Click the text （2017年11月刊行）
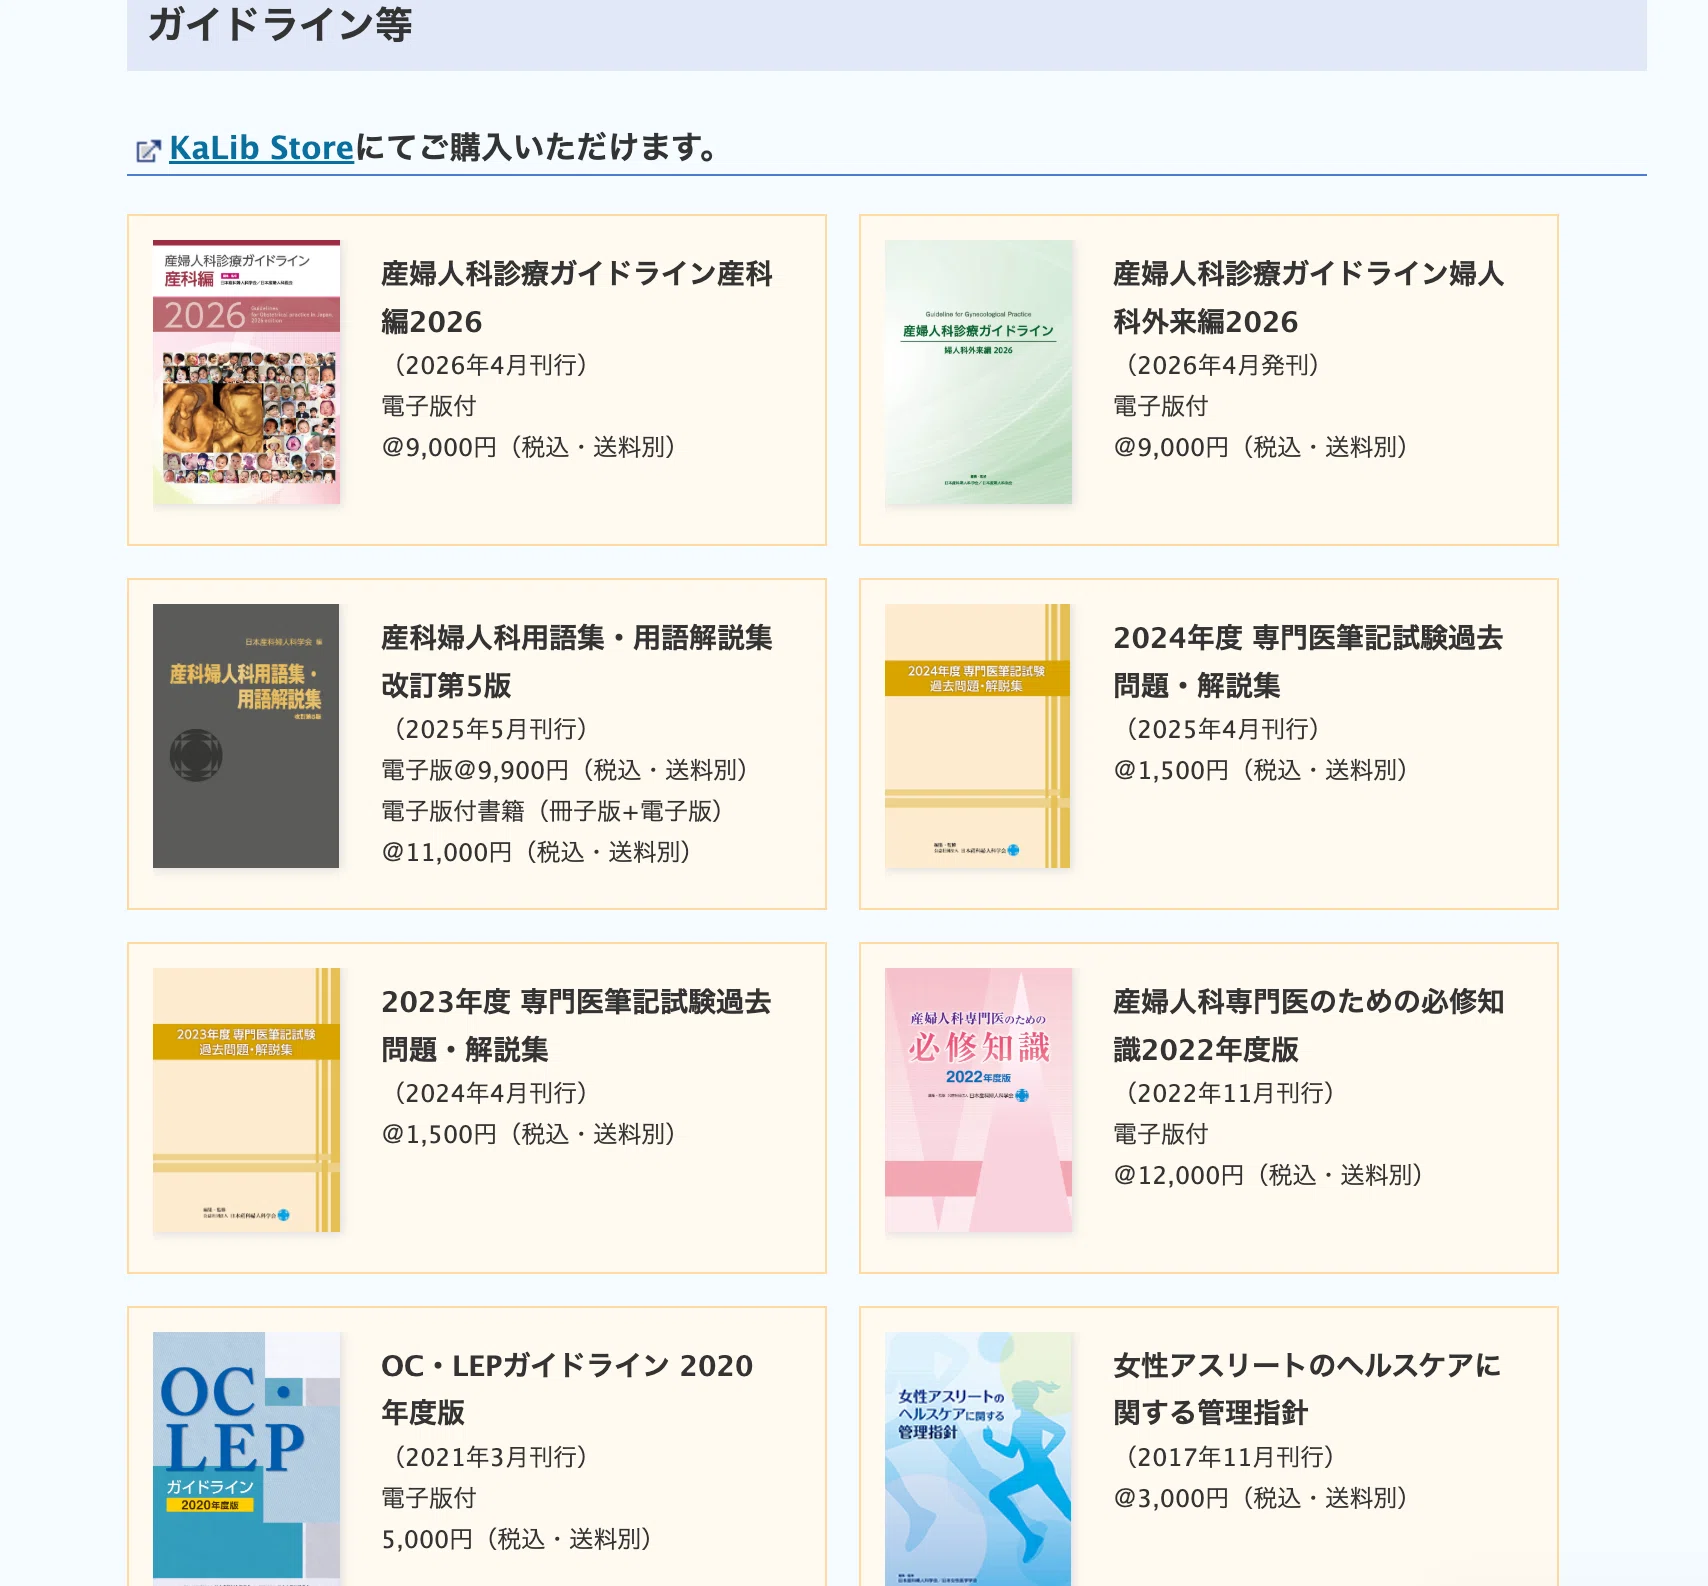This screenshot has width=1708, height=1586. (1230, 1457)
